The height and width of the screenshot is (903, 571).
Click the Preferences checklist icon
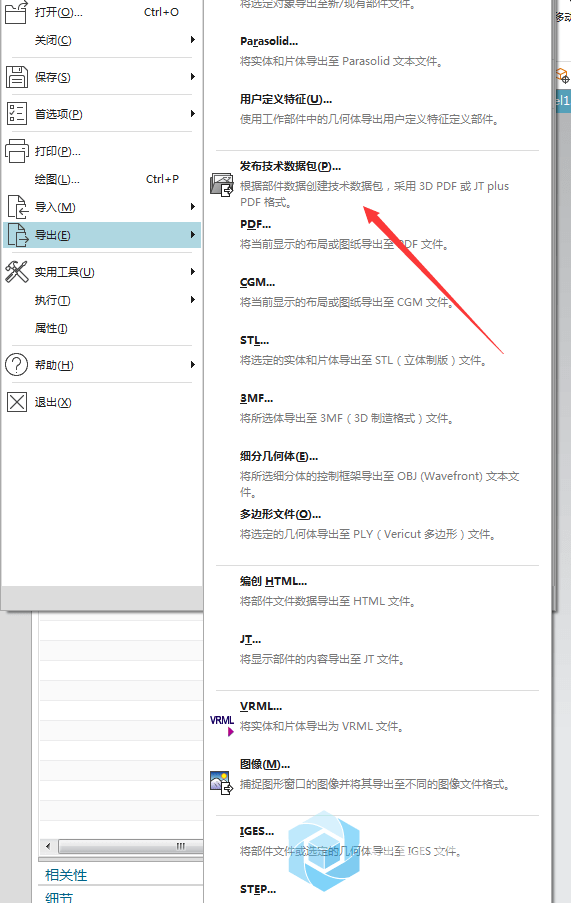tap(17, 113)
